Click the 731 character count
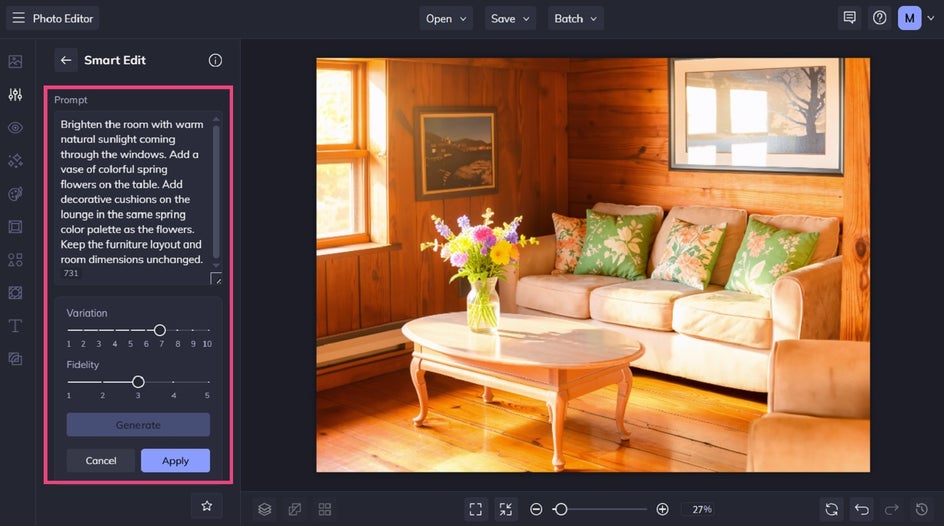The image size is (944, 526). [71, 273]
